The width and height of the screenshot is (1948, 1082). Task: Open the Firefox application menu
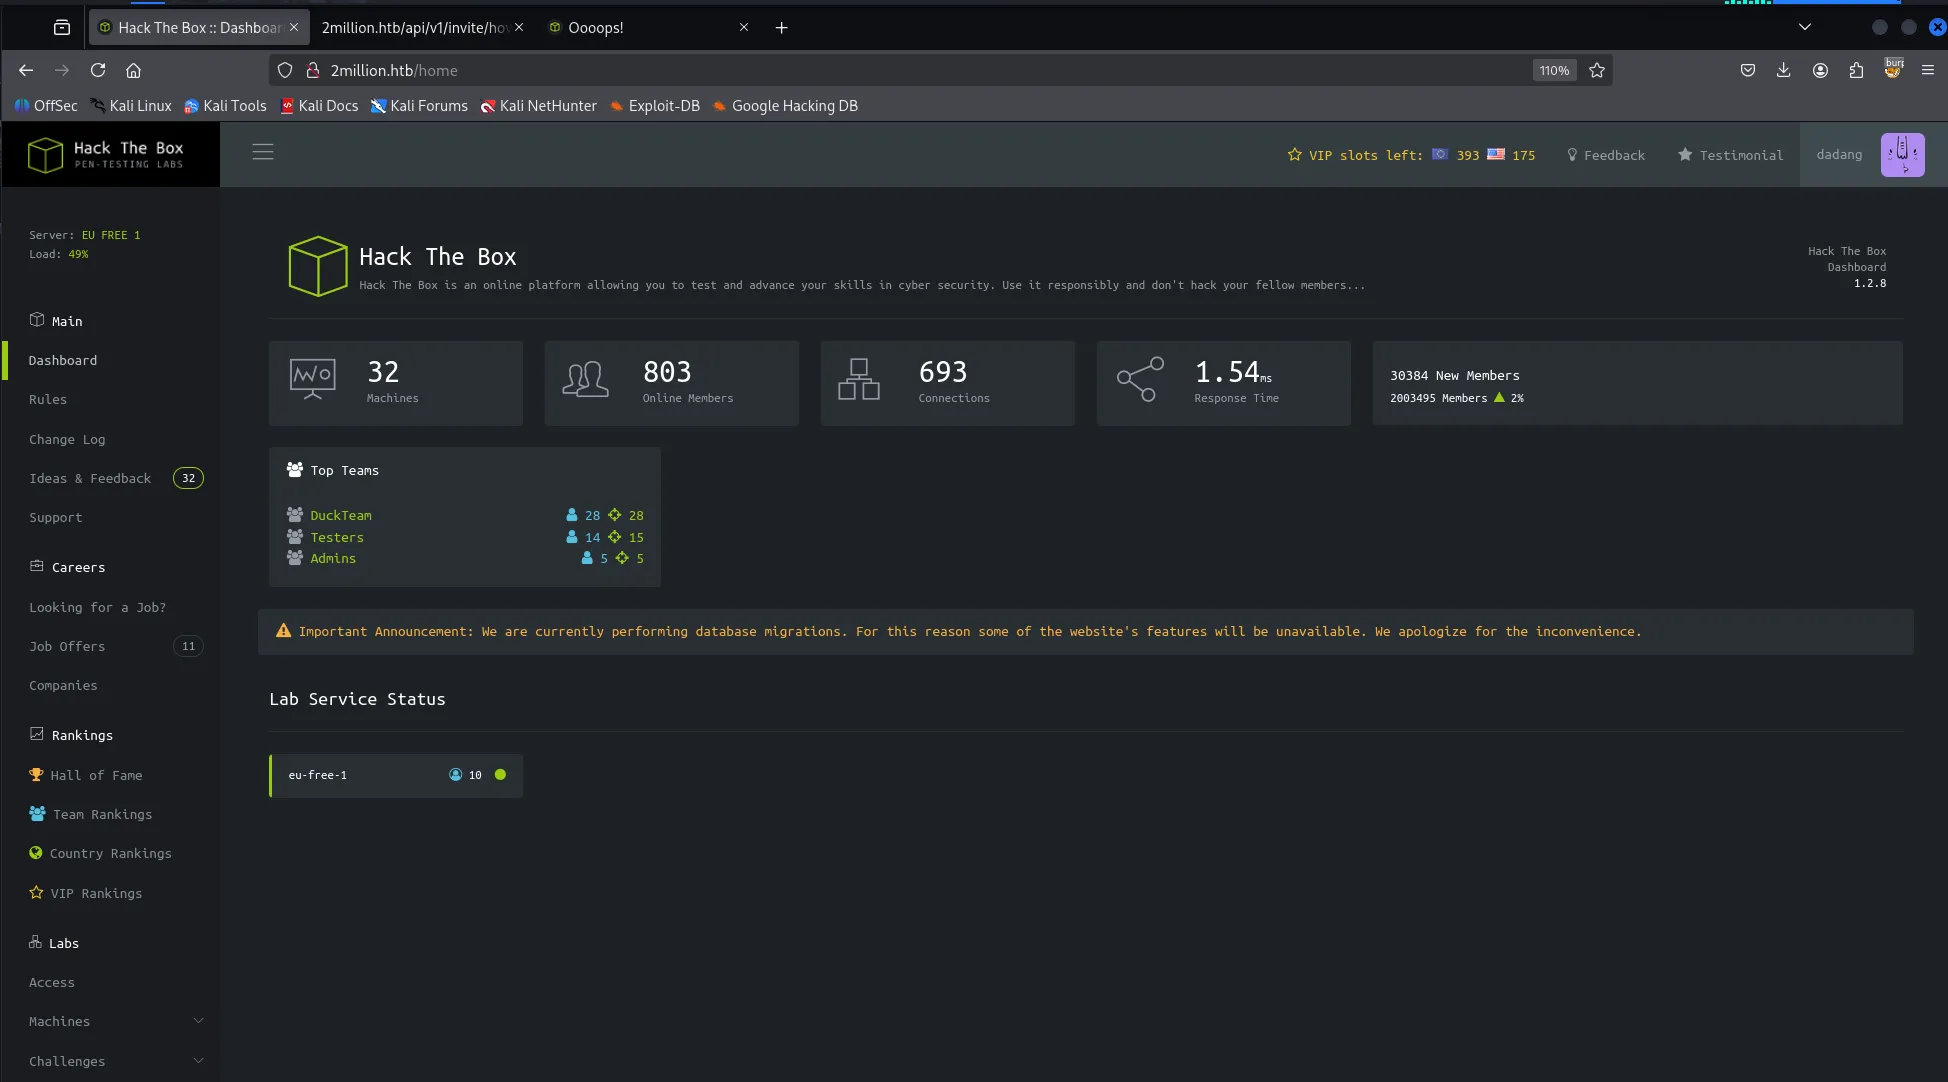1928,71
